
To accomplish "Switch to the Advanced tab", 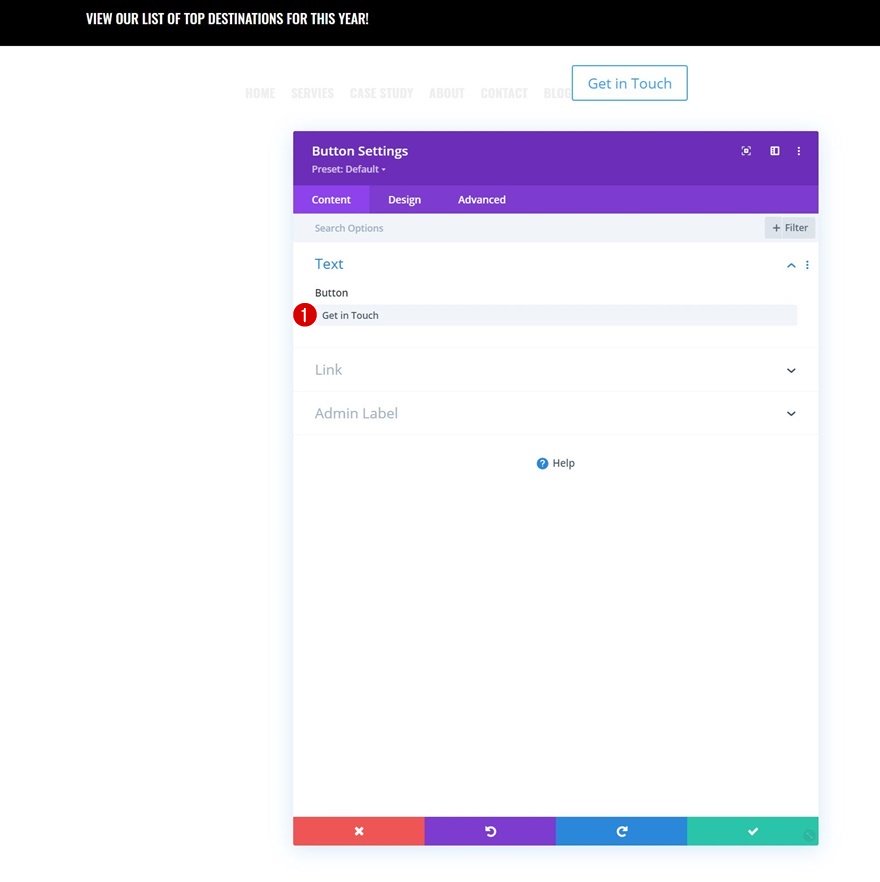I will 482,200.
